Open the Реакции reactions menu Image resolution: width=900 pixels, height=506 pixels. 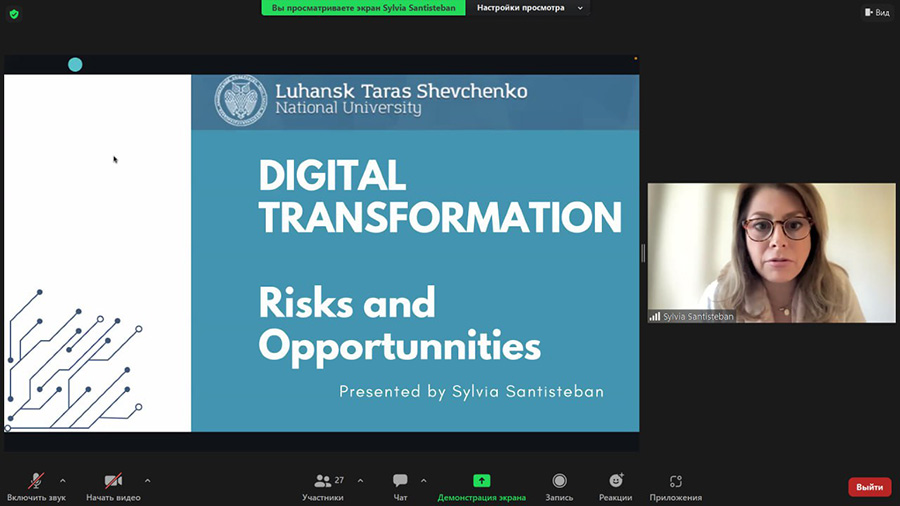pyautogui.click(x=615, y=486)
